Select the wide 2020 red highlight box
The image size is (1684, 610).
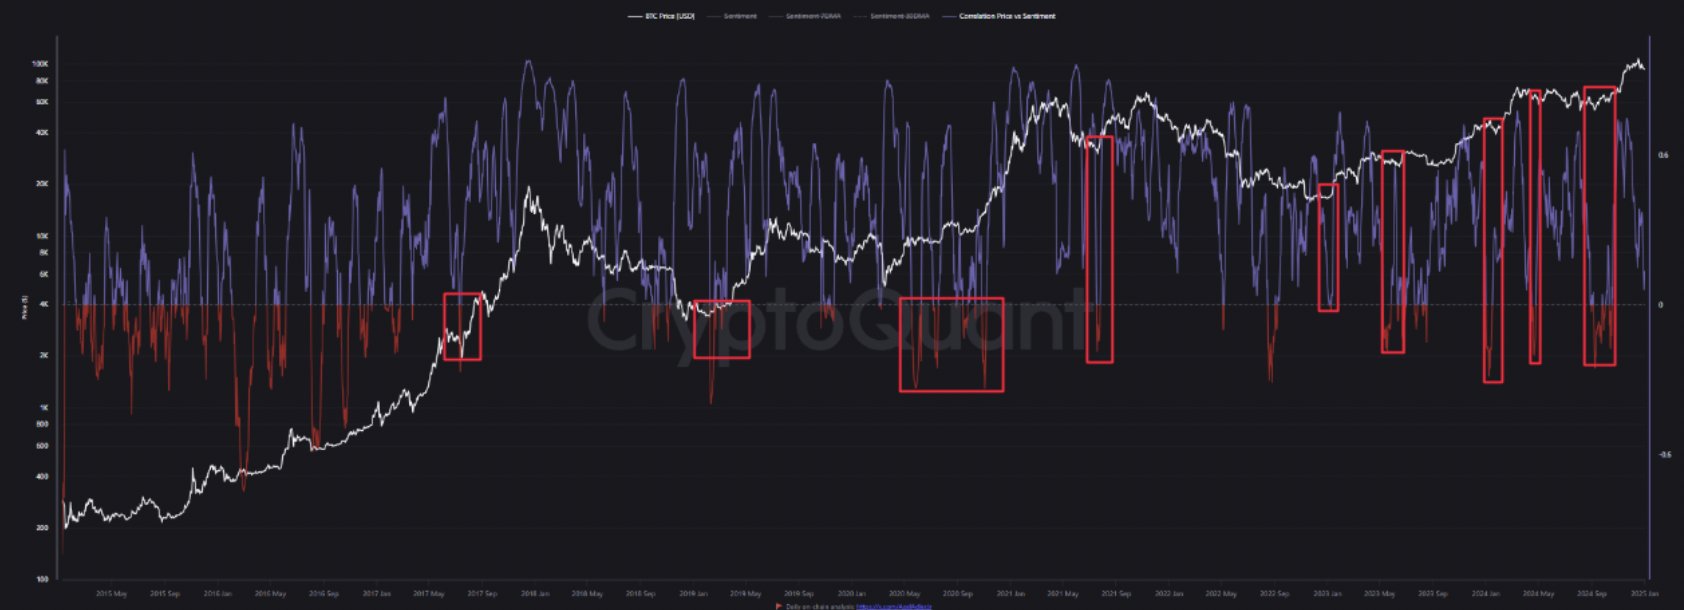(x=951, y=344)
